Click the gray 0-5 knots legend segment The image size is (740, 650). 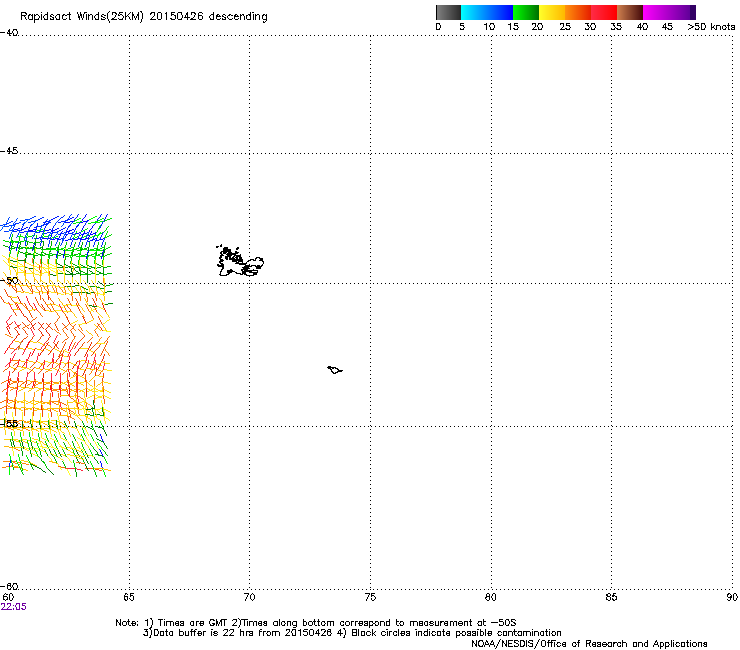click(x=448, y=12)
